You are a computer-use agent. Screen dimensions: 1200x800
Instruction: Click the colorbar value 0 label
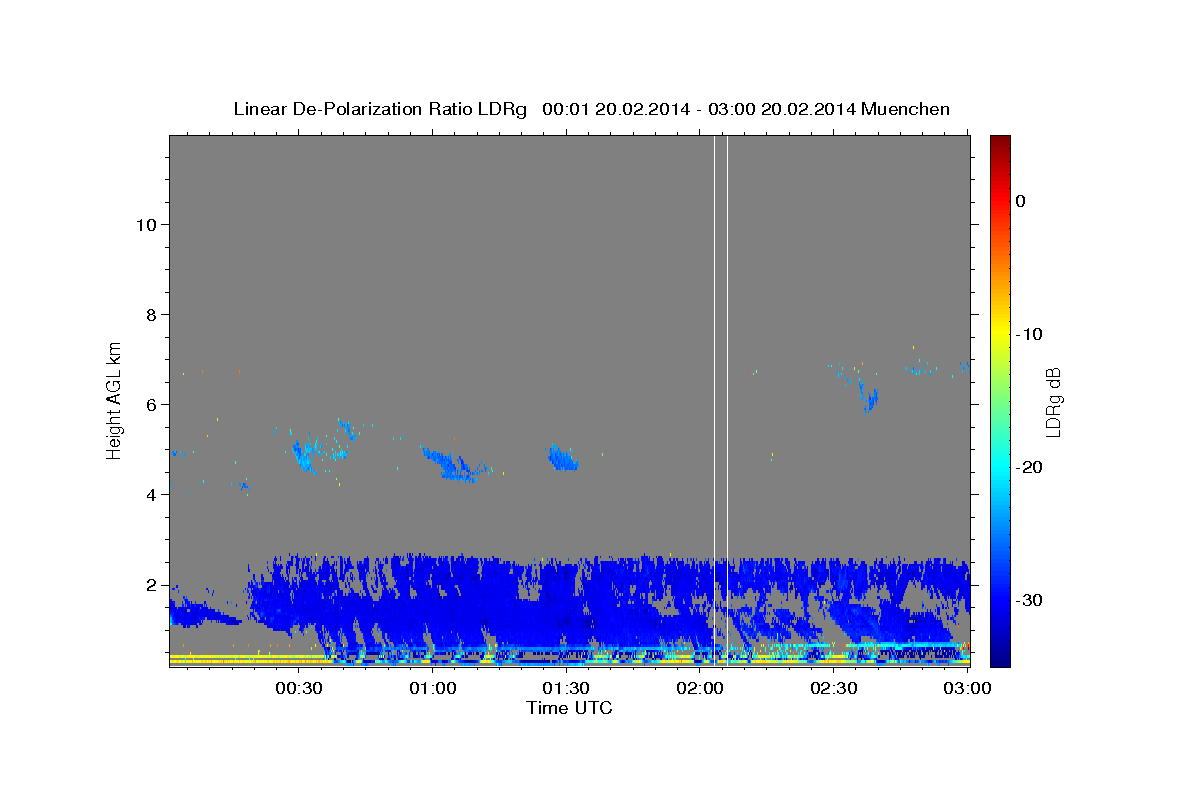pos(1021,201)
